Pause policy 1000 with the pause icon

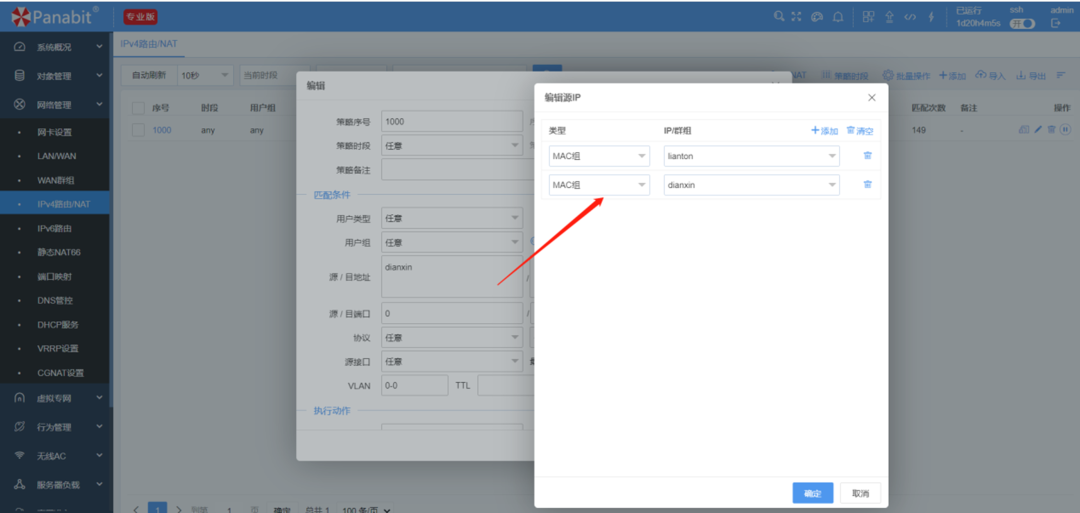click(x=1065, y=129)
